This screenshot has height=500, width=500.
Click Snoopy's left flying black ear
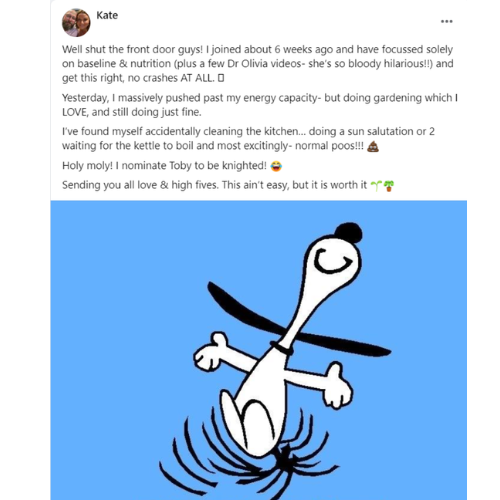247,308
